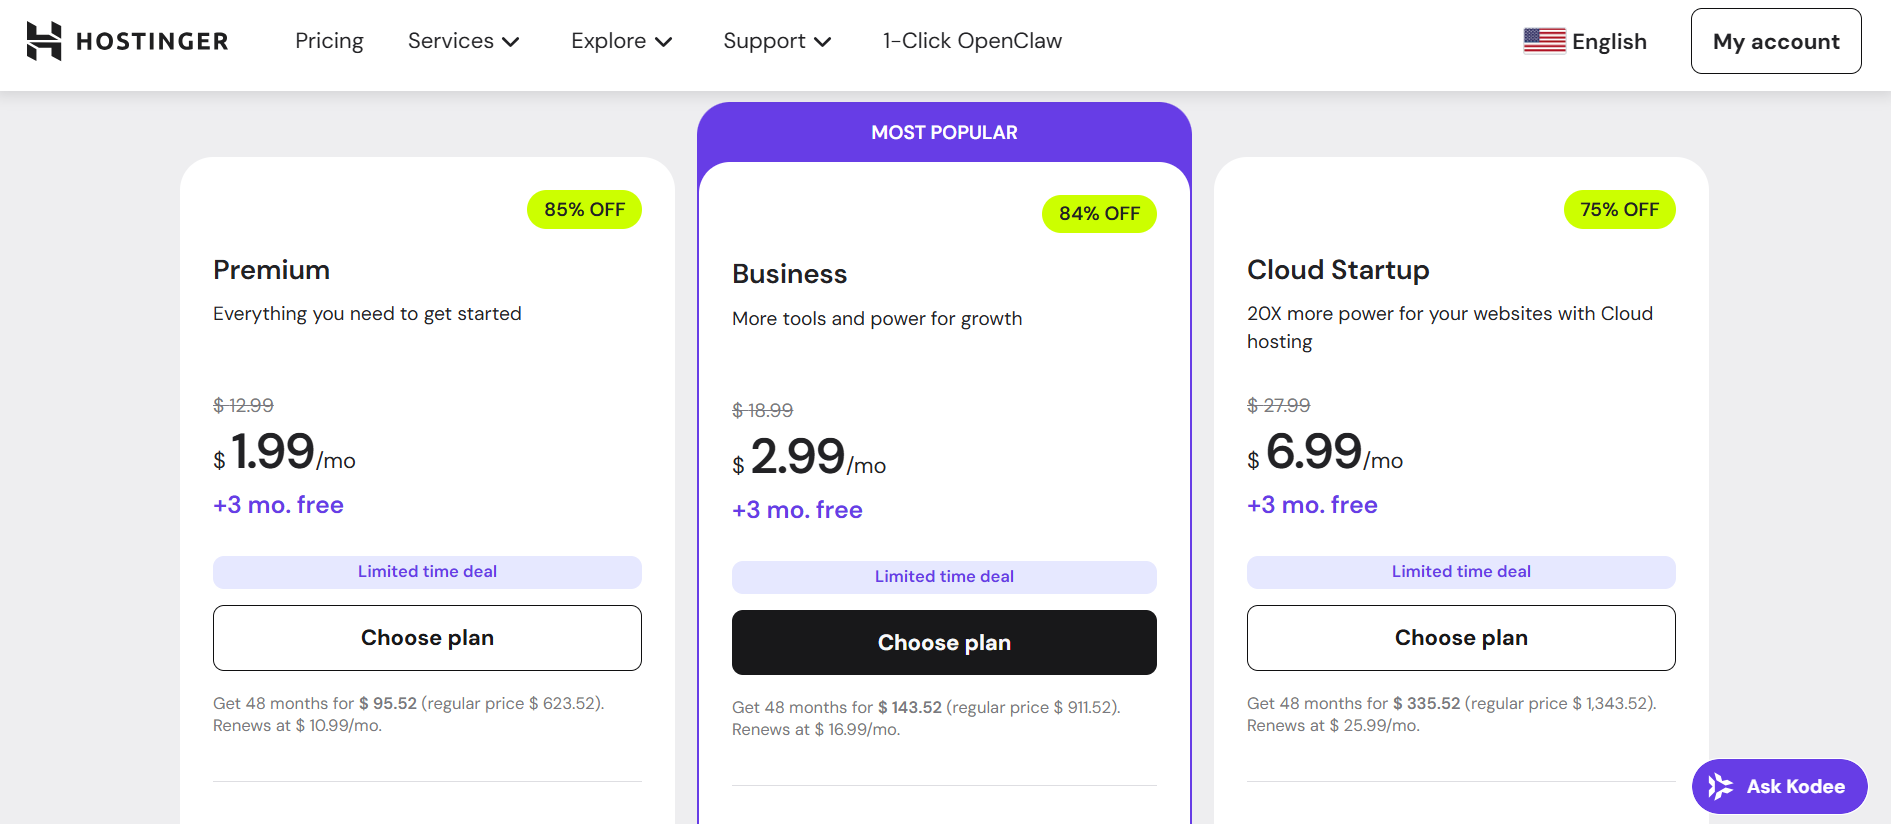This screenshot has height=824, width=1891.
Task: Click 'Renews at $ 10.99/mo.' text
Action: click(297, 726)
